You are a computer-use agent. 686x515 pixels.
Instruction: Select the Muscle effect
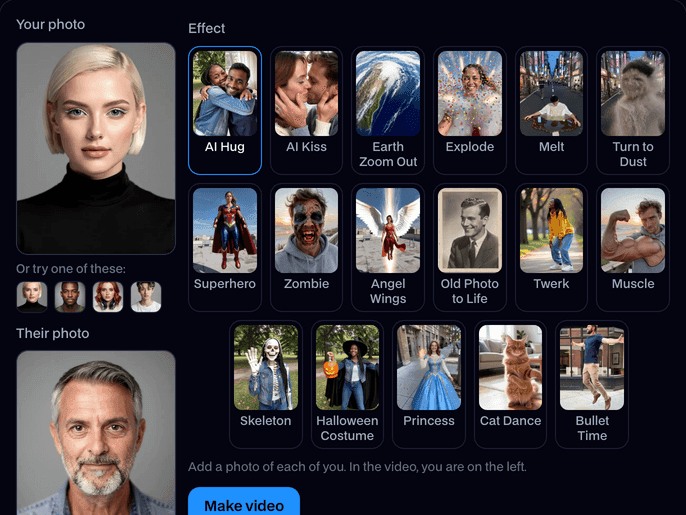(x=633, y=247)
